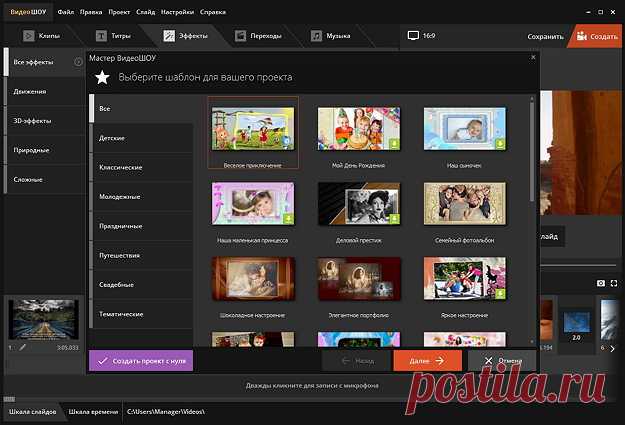Select the Детские template category
This screenshot has height=425, width=625.
(142, 138)
